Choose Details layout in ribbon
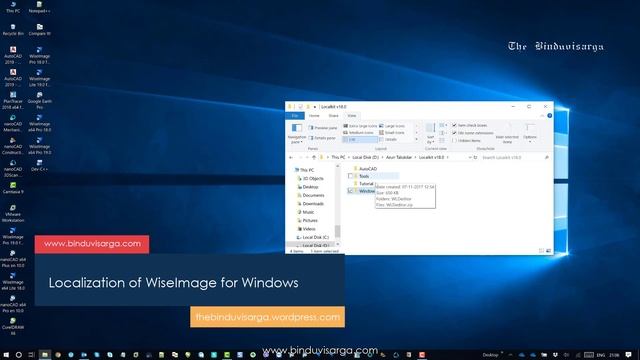The width and height of the screenshot is (640, 360). pos(388,140)
